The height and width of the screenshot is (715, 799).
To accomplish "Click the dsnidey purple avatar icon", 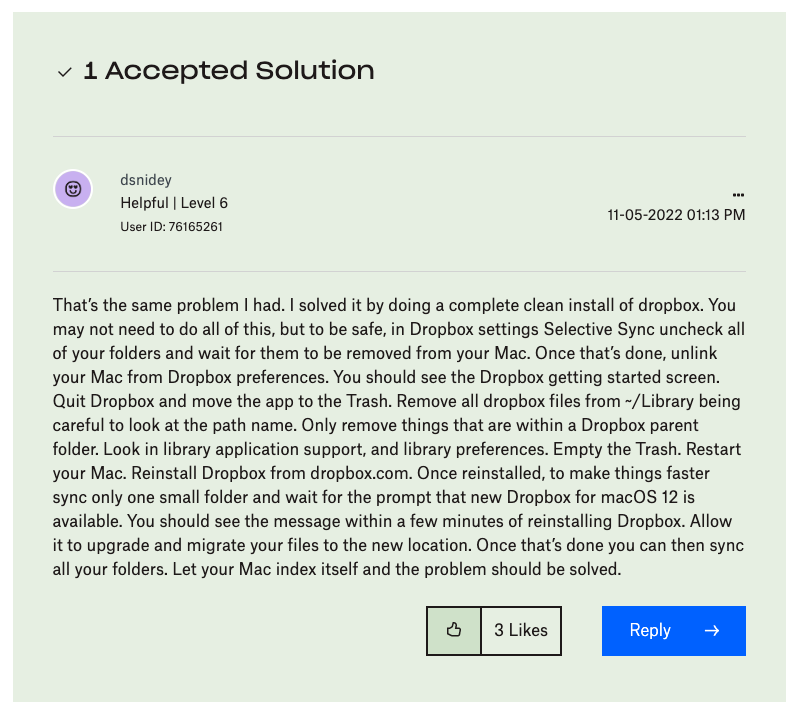I will pyautogui.click(x=73, y=189).
